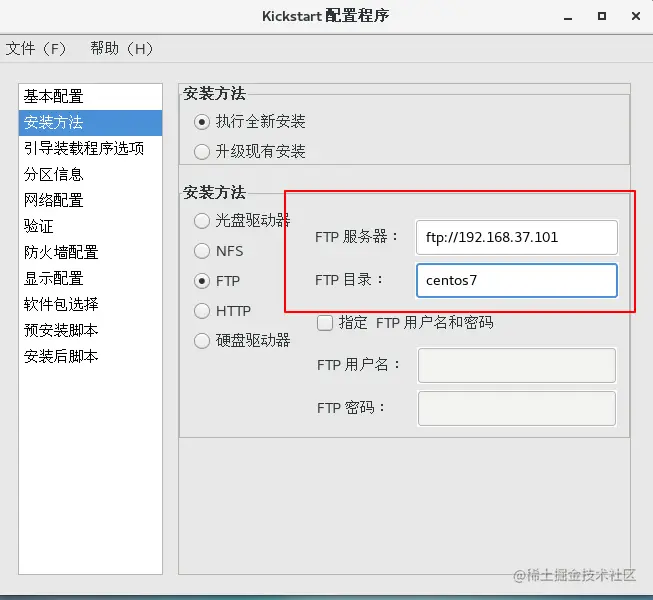Click the FTP 用户名 input field
Image resolution: width=653 pixels, height=600 pixels.
click(x=516, y=365)
